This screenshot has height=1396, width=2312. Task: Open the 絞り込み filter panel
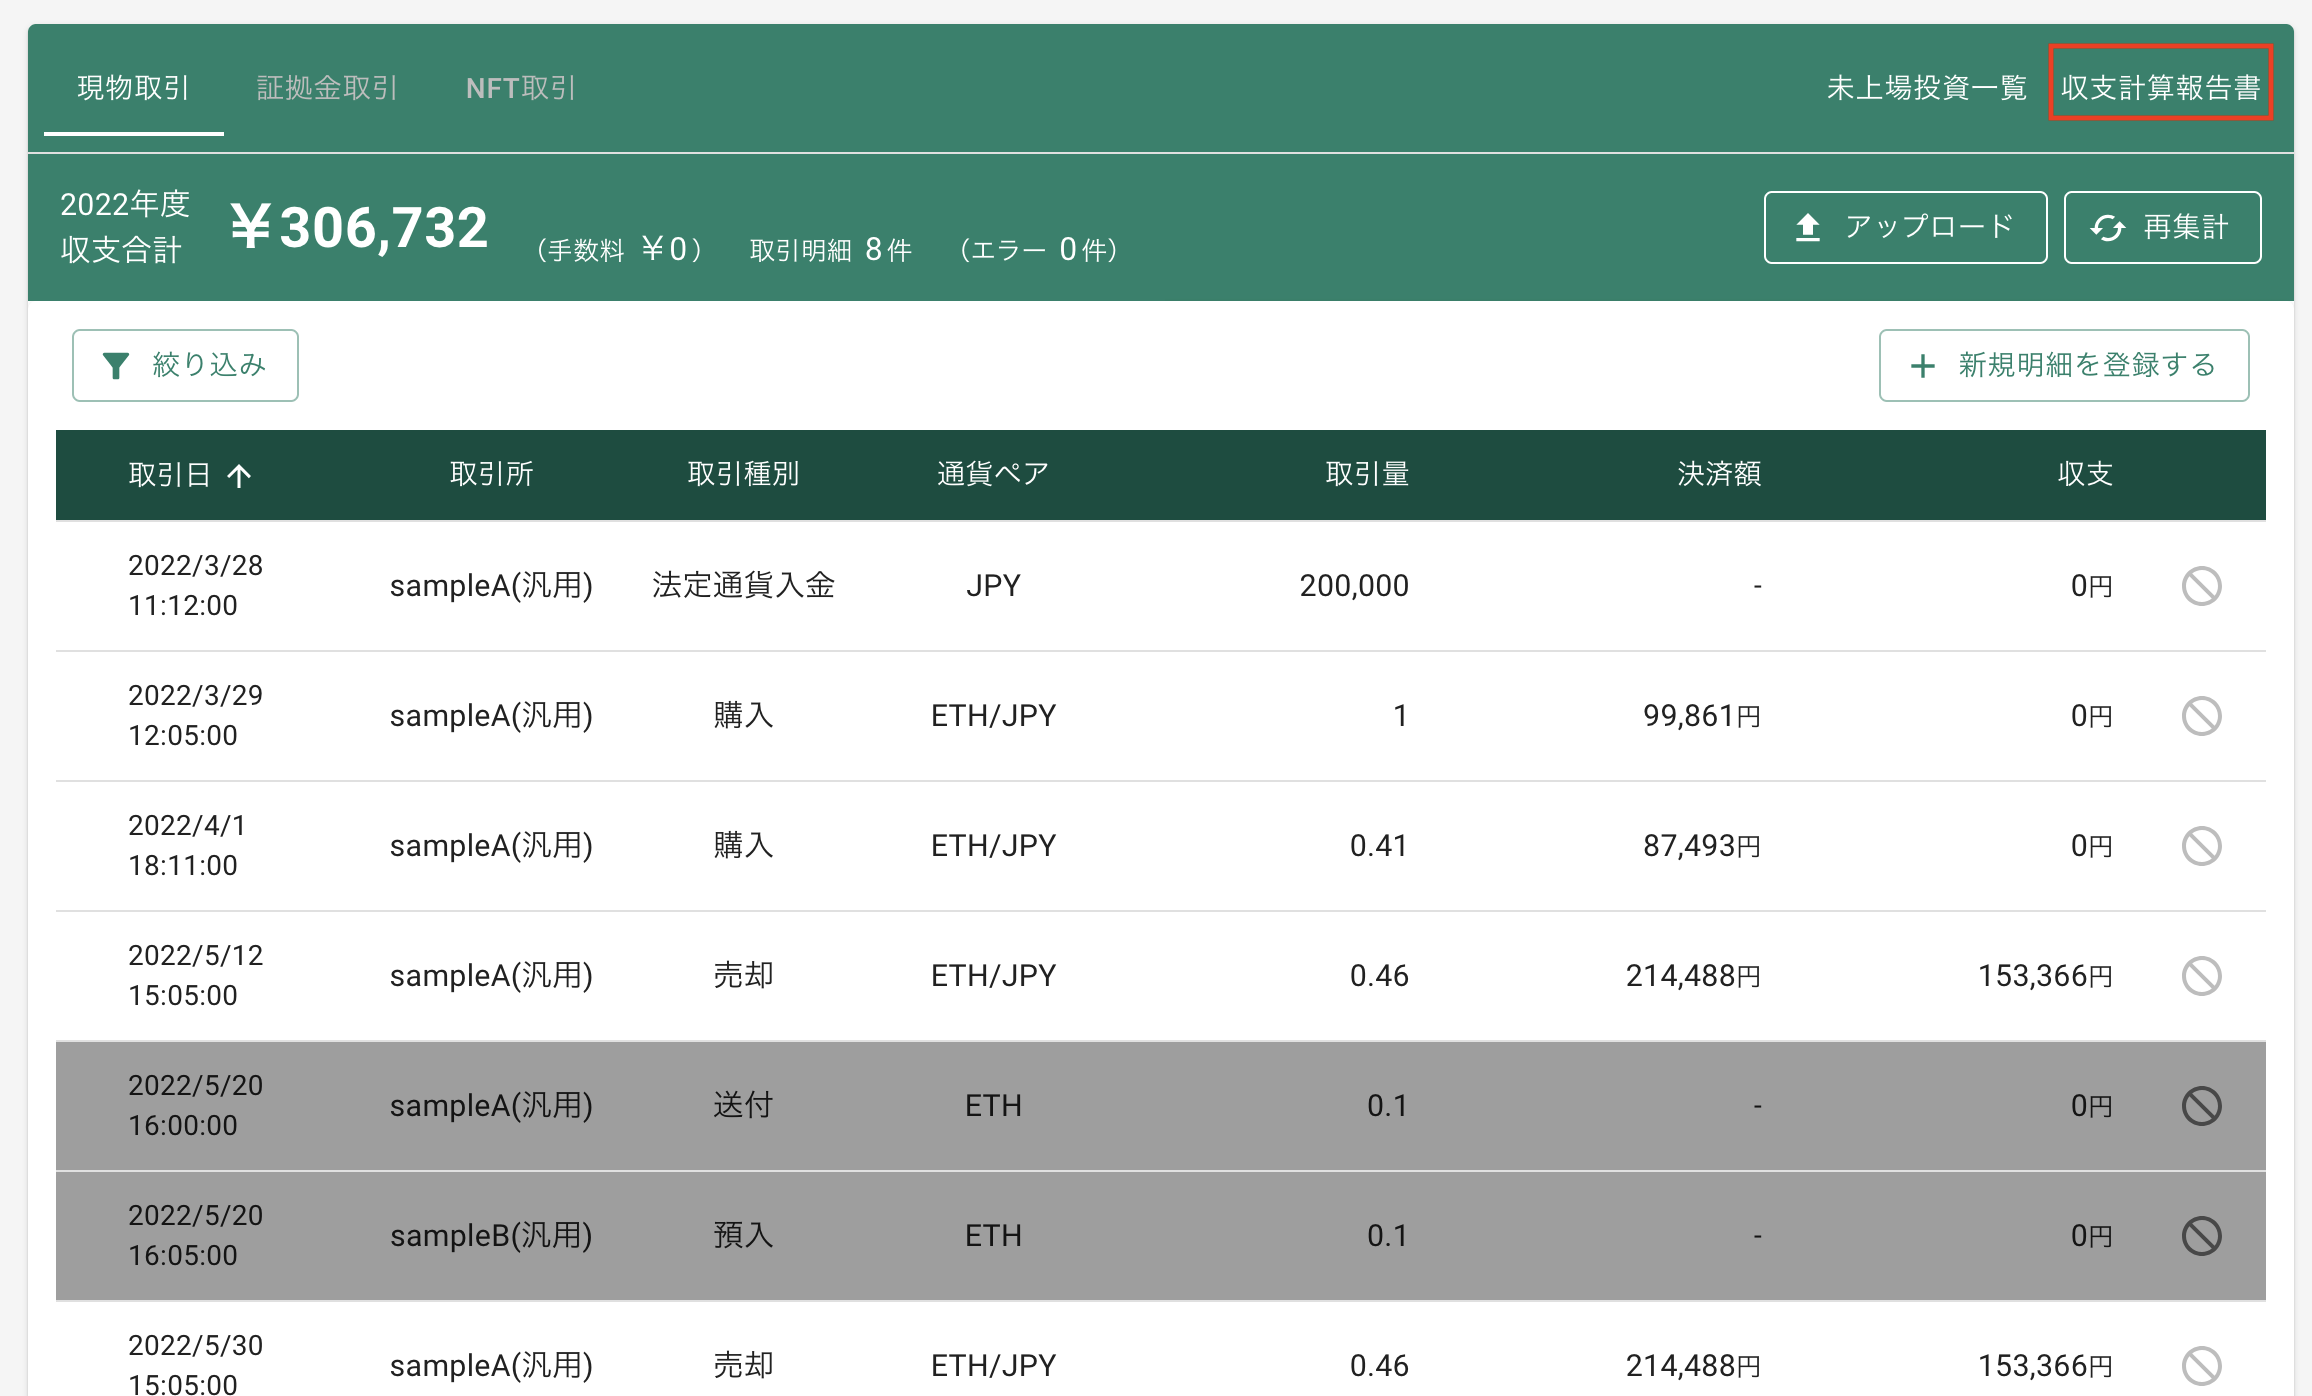pos(184,365)
